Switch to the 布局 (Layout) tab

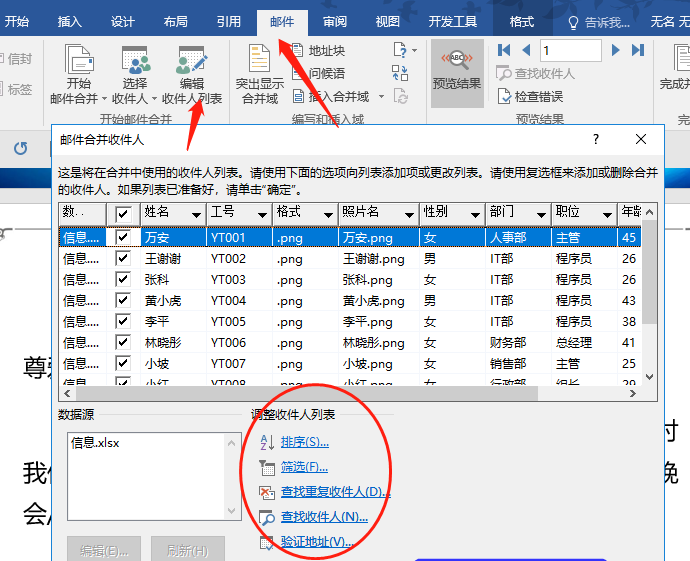[176, 22]
